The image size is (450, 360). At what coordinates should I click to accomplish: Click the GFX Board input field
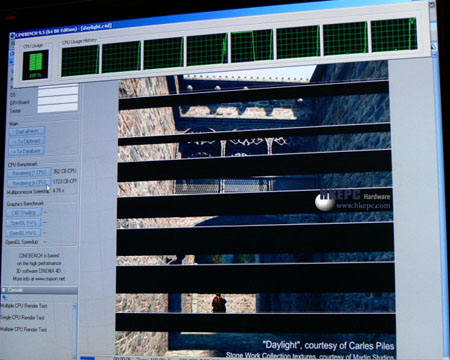coord(58,100)
